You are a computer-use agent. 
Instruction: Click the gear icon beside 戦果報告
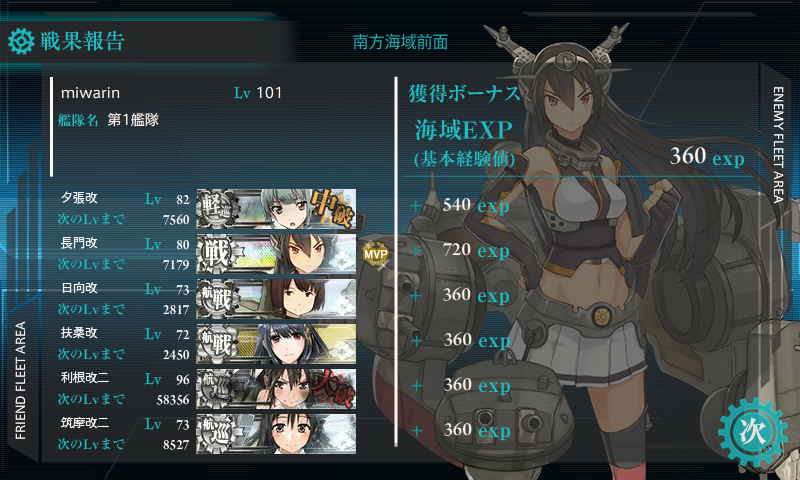pos(21,41)
